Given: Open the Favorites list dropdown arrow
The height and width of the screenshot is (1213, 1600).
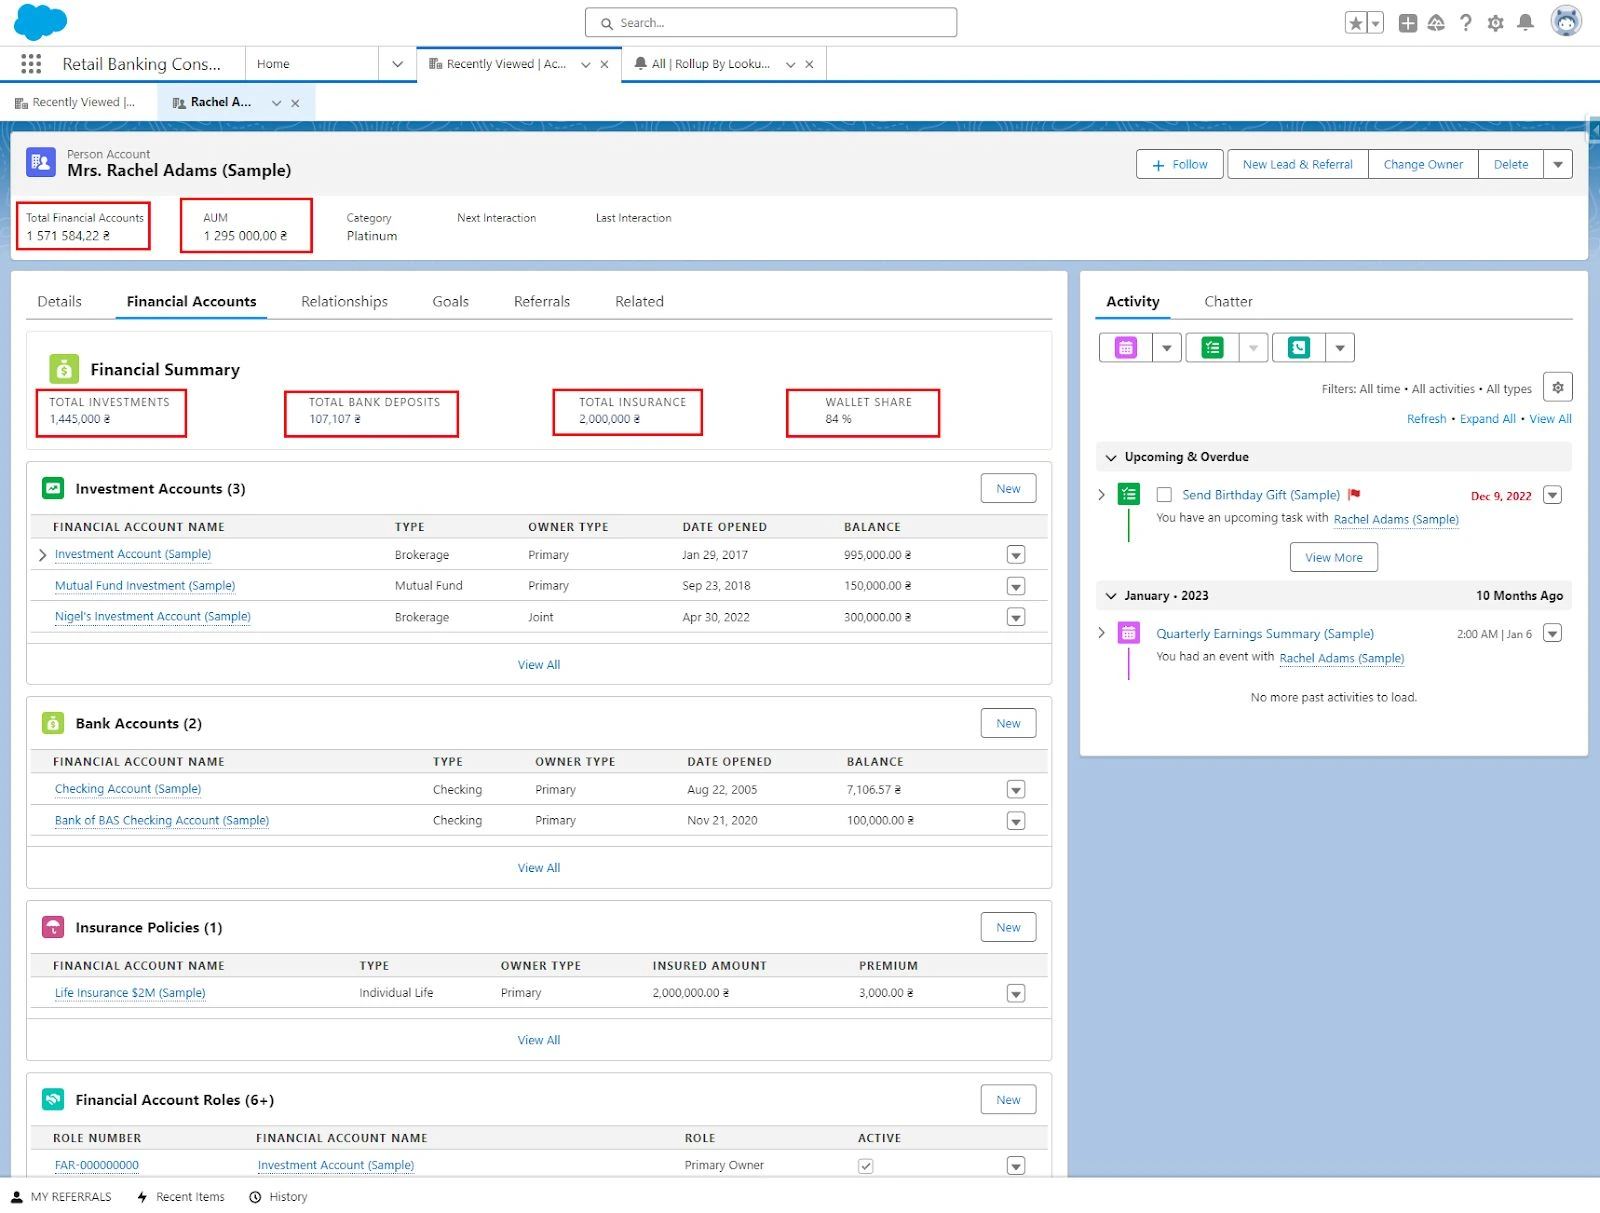Looking at the screenshot, I should (x=1376, y=23).
